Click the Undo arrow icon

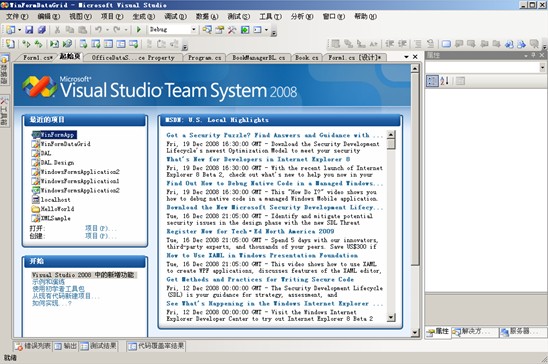click(99, 30)
